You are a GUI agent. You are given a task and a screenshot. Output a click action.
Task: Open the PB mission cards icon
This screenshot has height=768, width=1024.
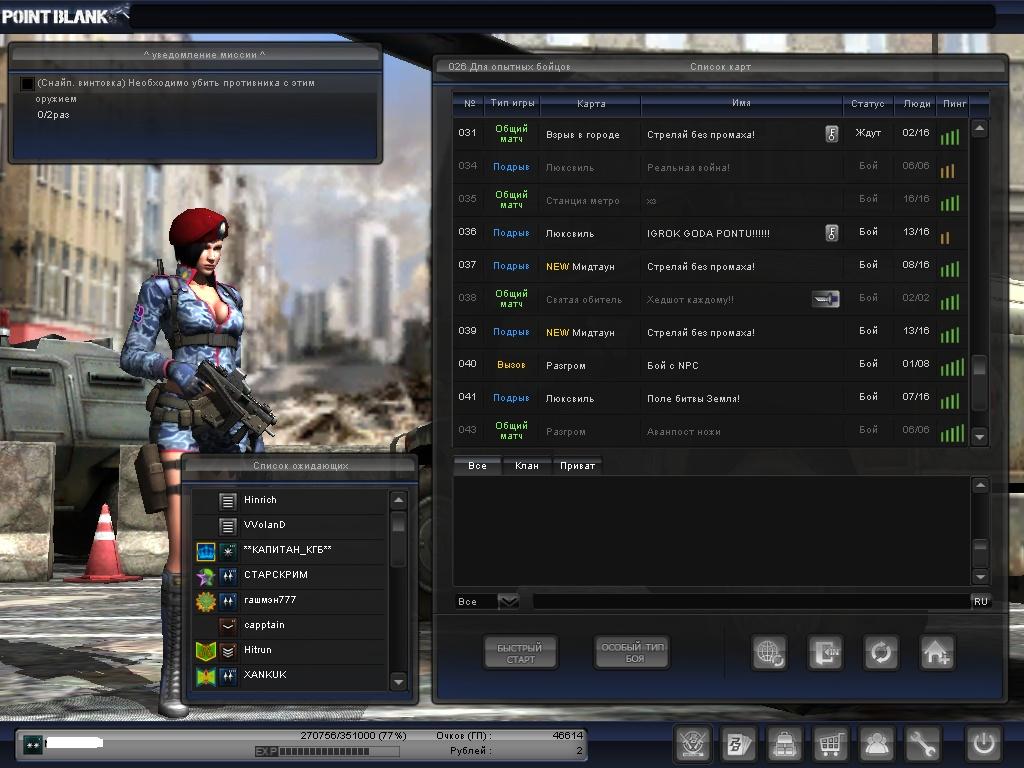(x=738, y=744)
